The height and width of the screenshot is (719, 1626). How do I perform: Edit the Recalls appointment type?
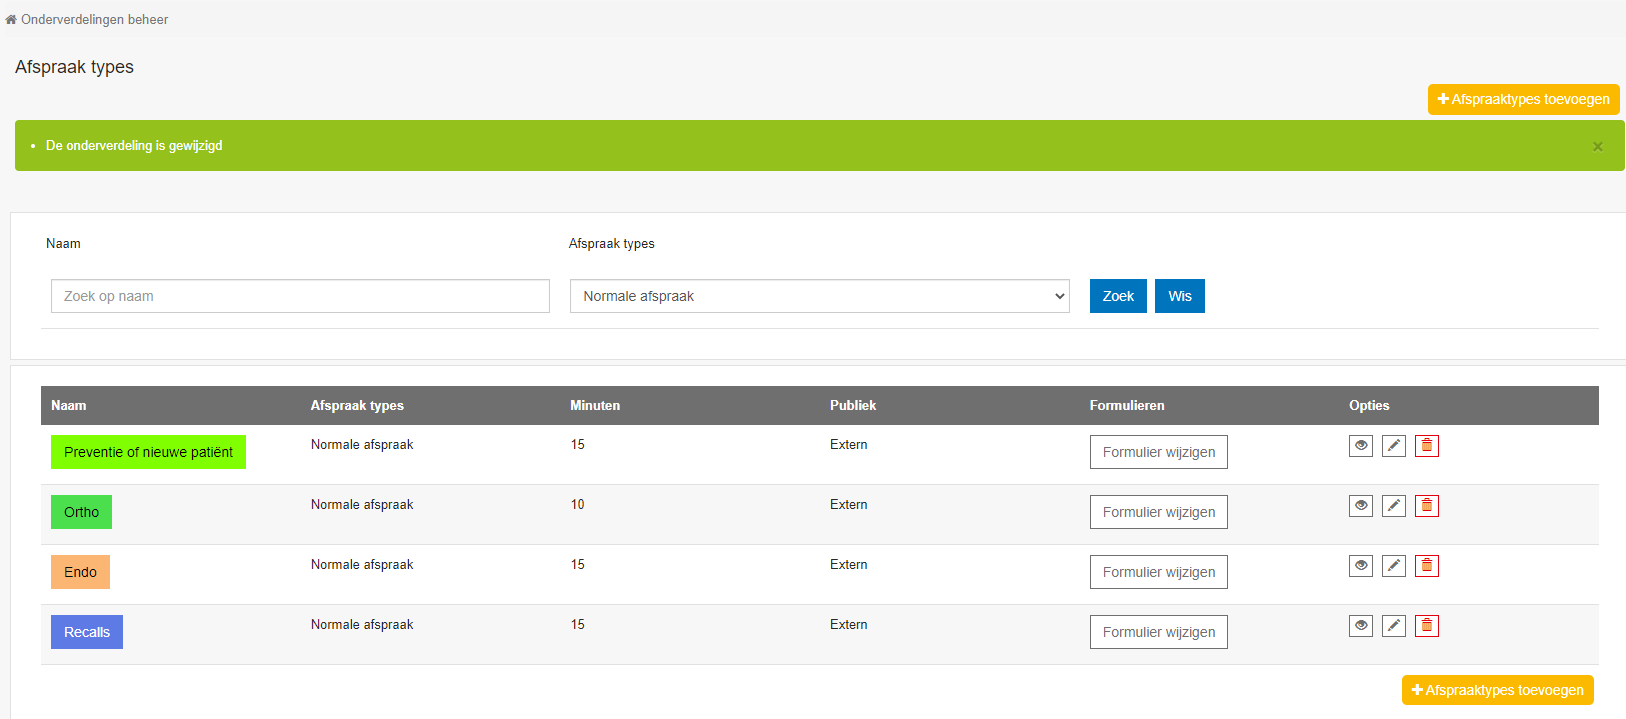1393,626
